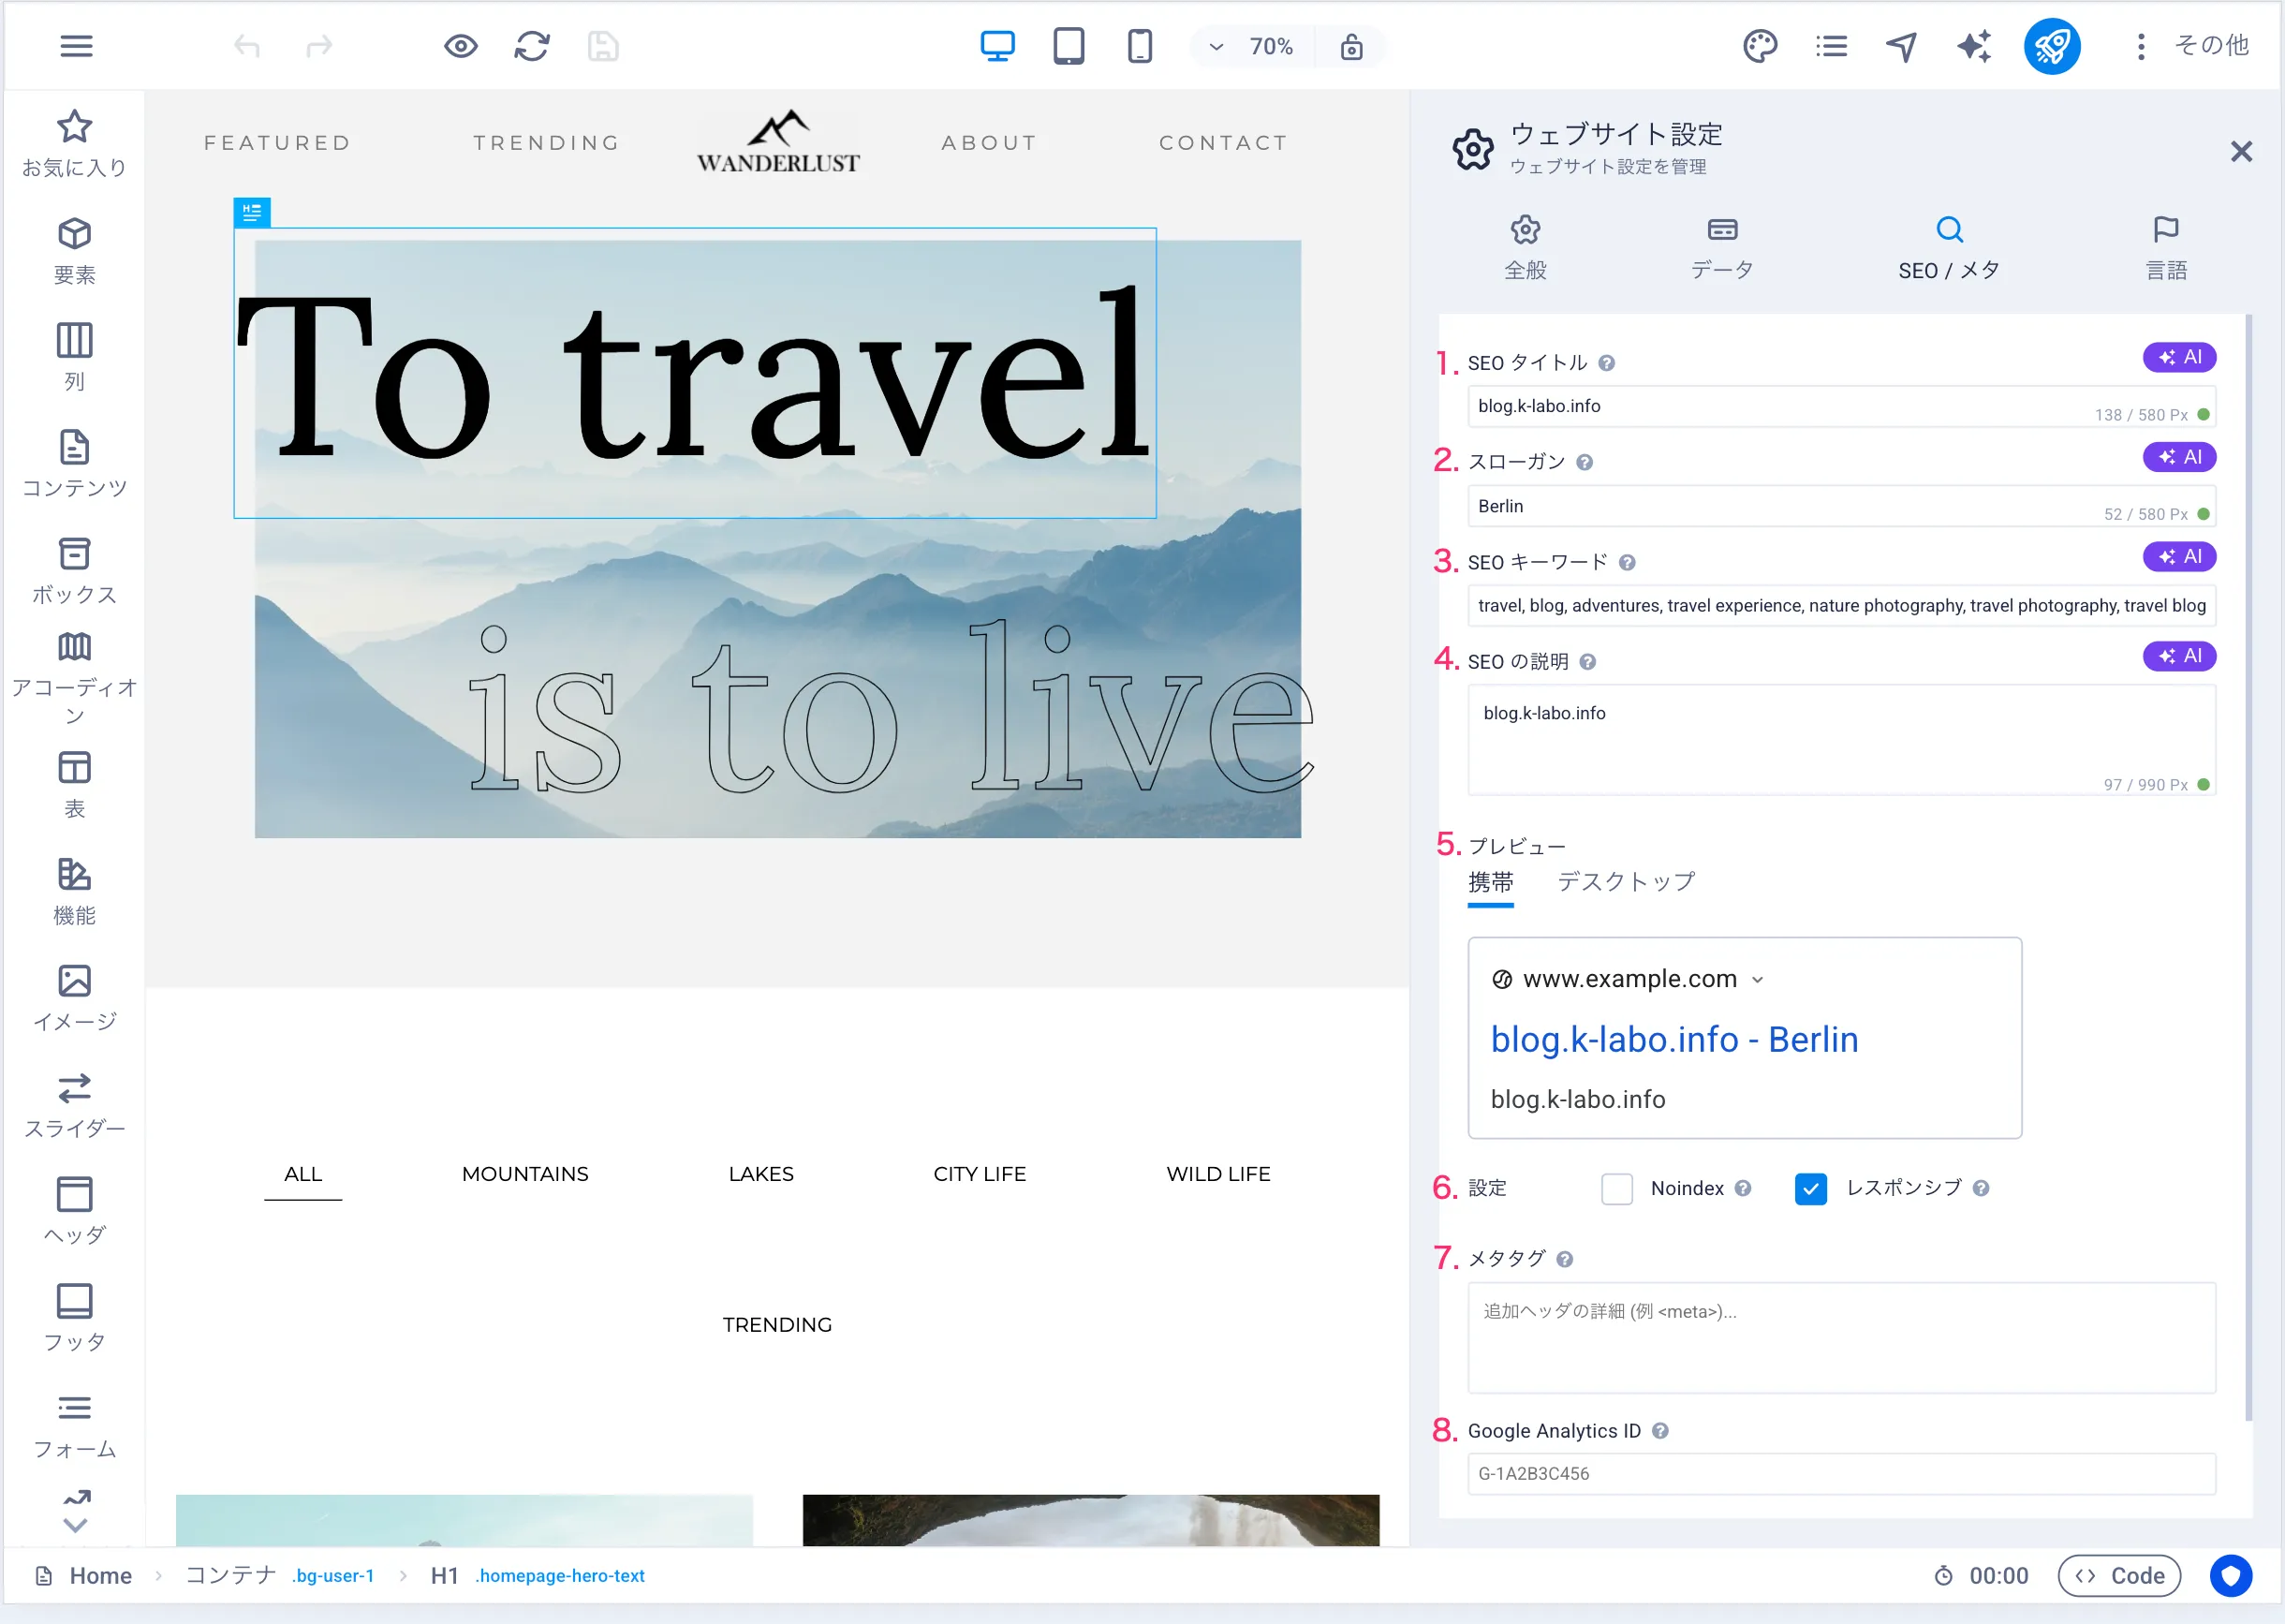Switch to SEO / メタ tab
The width and height of the screenshot is (2285, 1624).
click(x=1949, y=248)
